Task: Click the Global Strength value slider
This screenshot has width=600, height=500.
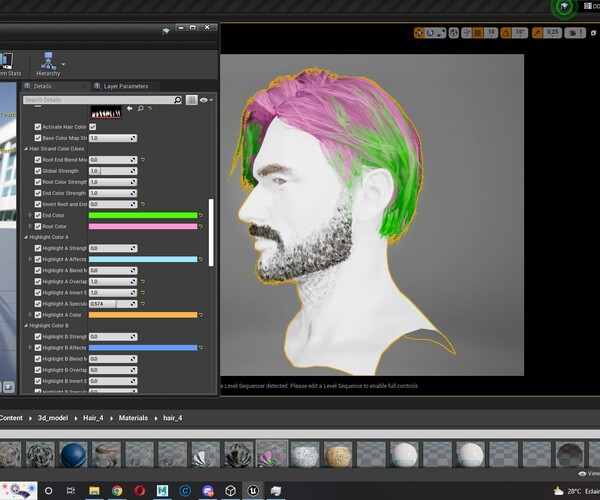Action: 113,171
